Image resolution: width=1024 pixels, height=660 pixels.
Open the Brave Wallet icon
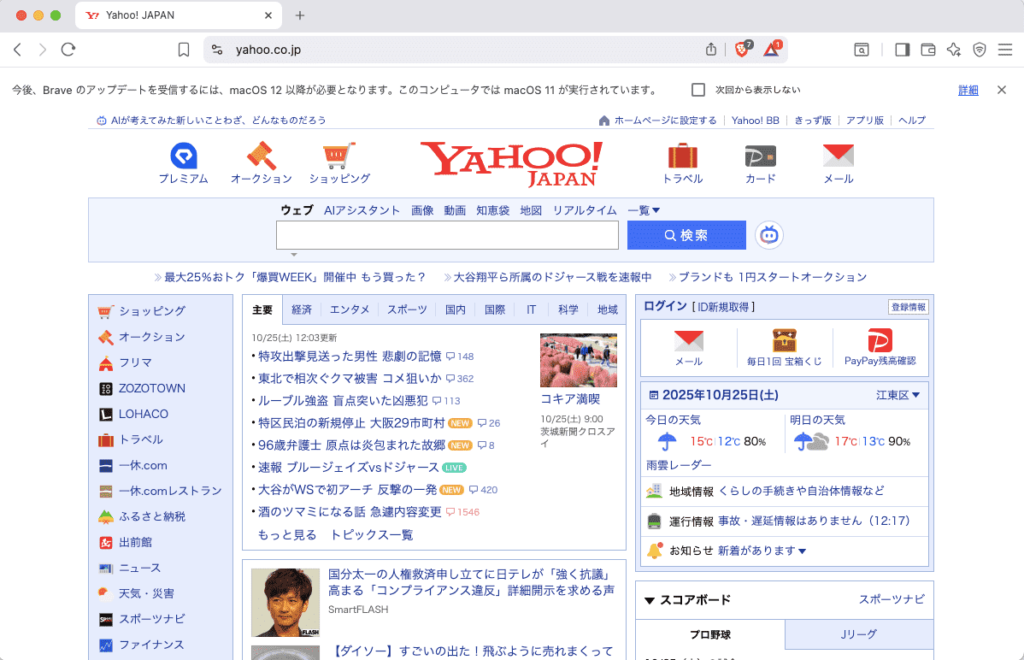click(x=928, y=50)
